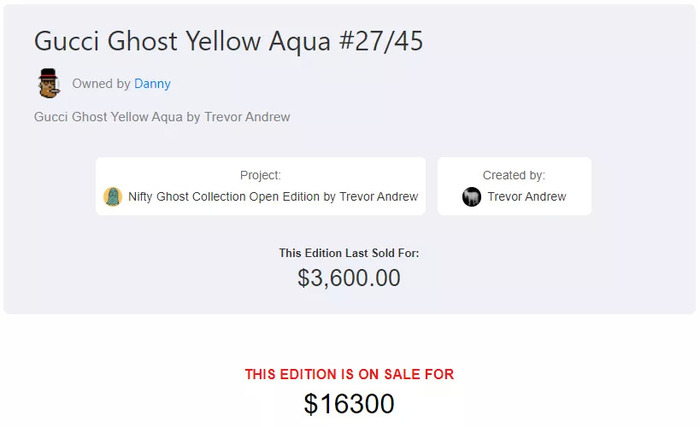700x427 pixels.
Task: Click red 'THIS EDITION IS ON SALE FOR' text
Action: pyautogui.click(x=349, y=374)
